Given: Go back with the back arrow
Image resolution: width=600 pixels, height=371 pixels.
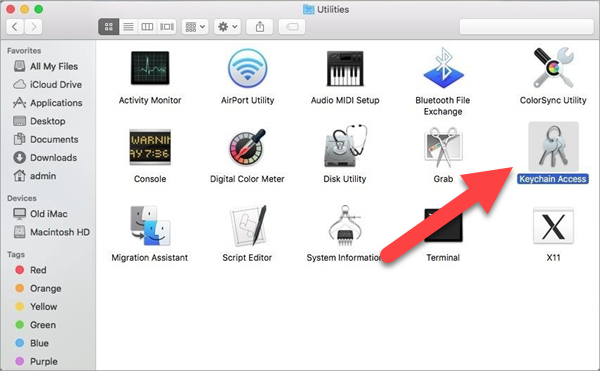Looking at the screenshot, I should 15,27.
